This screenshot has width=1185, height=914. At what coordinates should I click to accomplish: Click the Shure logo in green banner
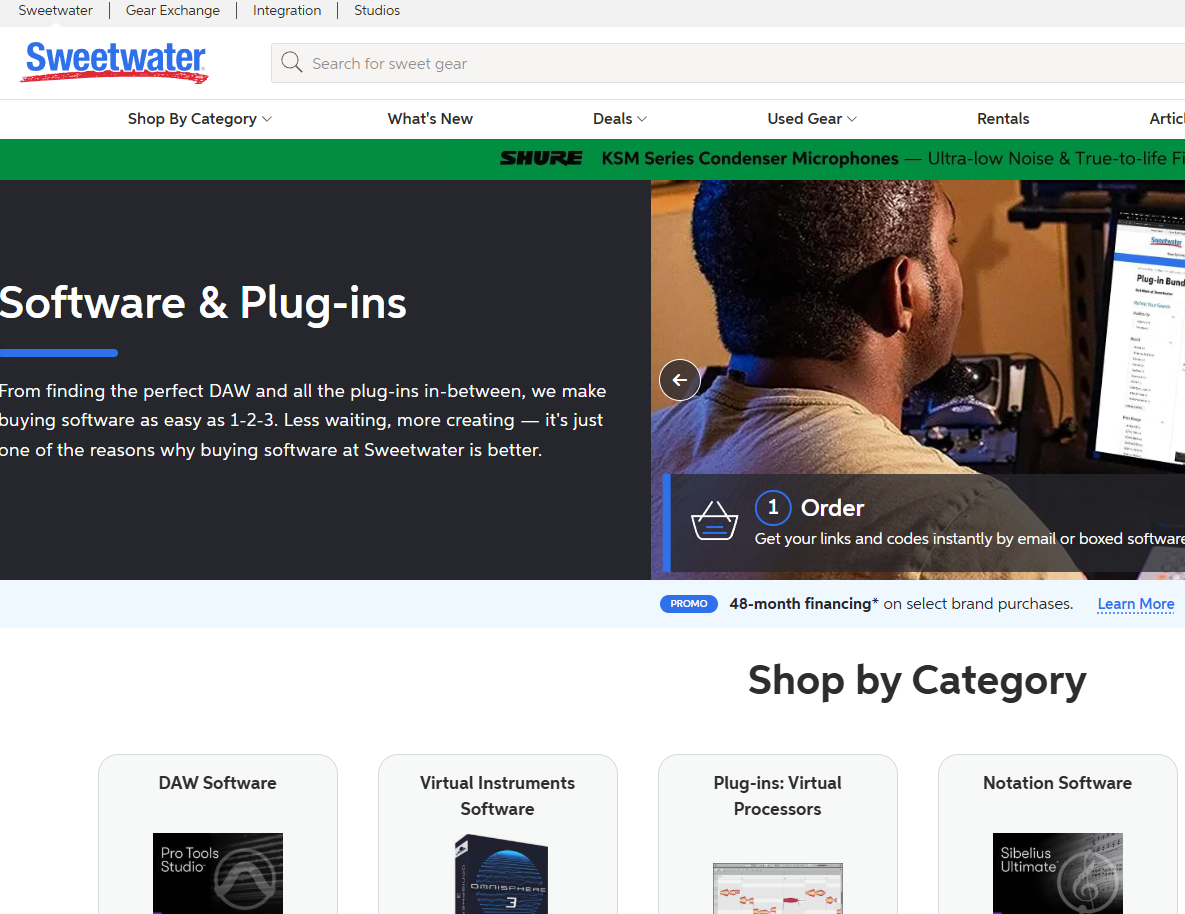point(541,158)
